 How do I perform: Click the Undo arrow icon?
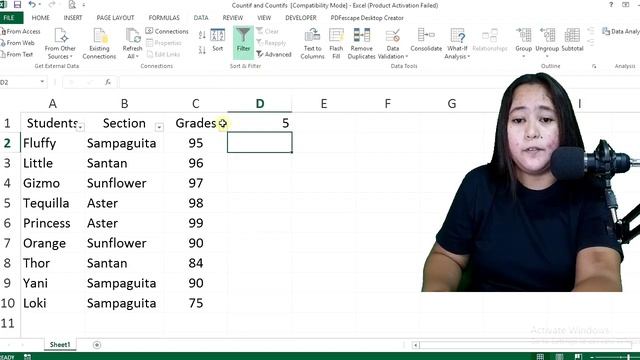[32, 5]
